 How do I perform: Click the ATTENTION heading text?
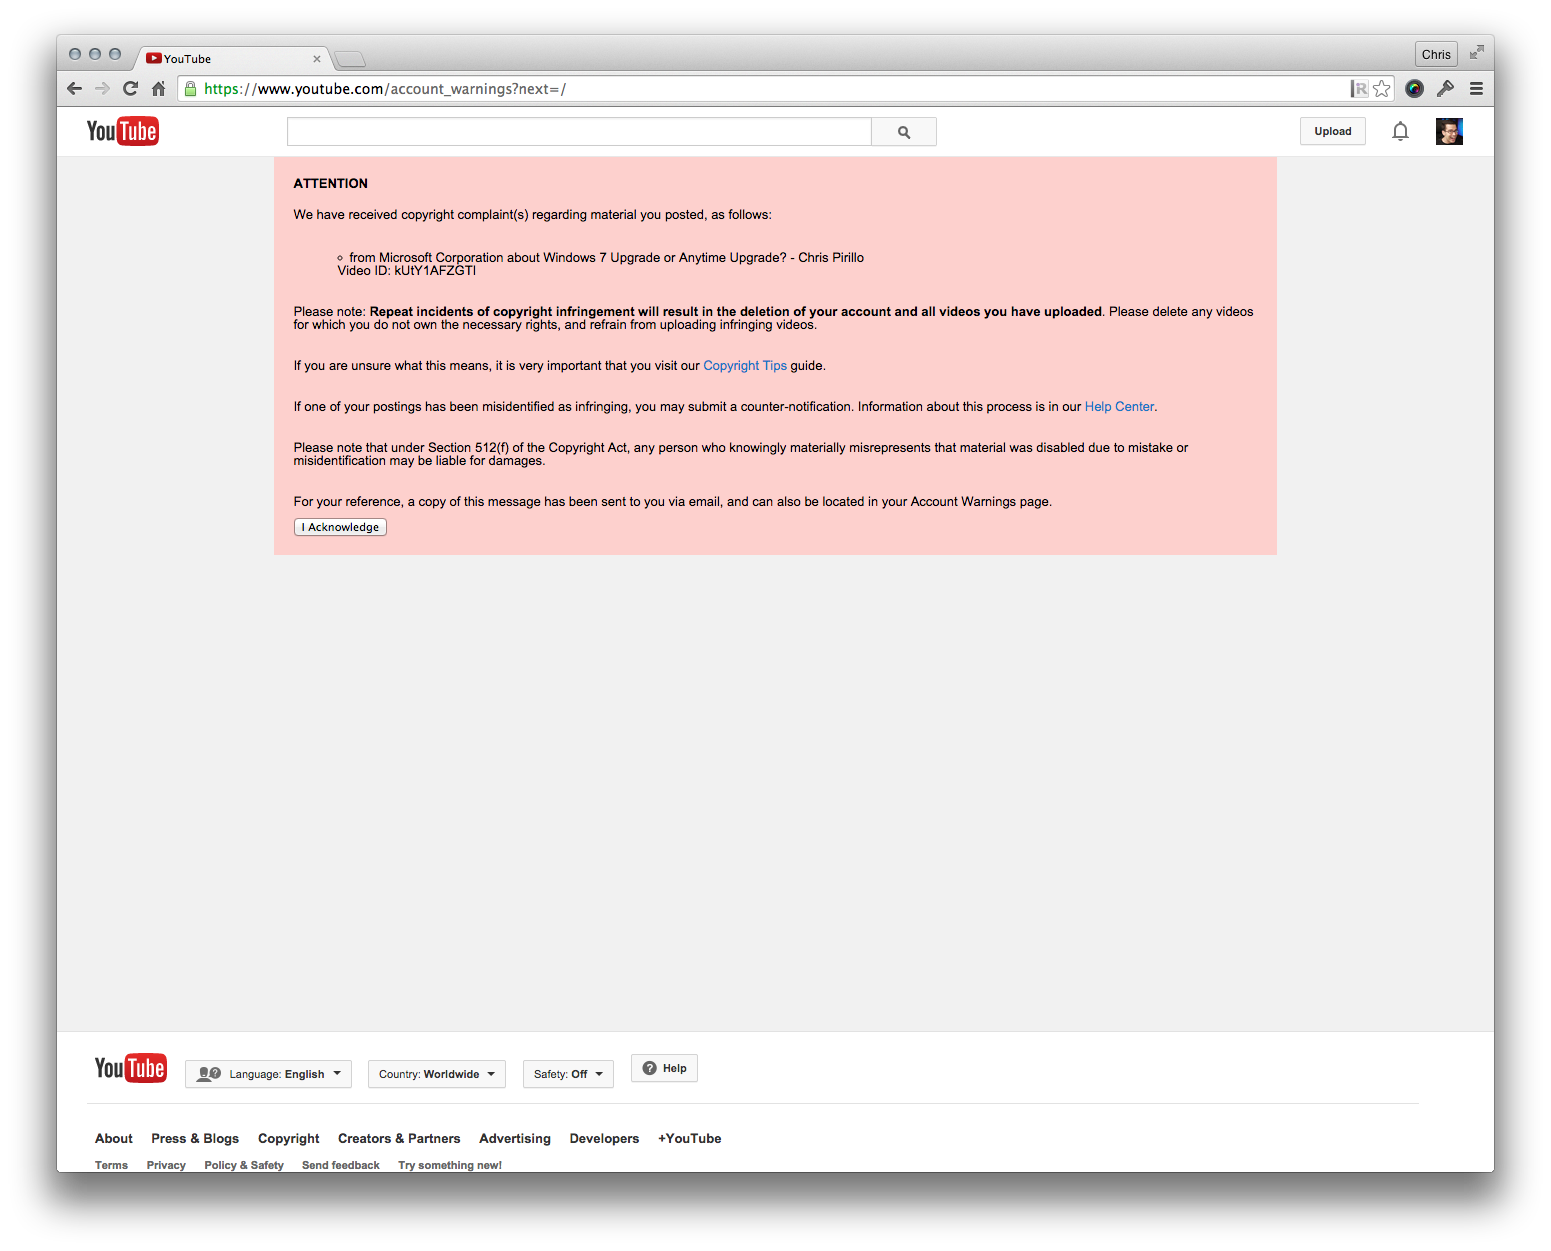[x=331, y=184]
